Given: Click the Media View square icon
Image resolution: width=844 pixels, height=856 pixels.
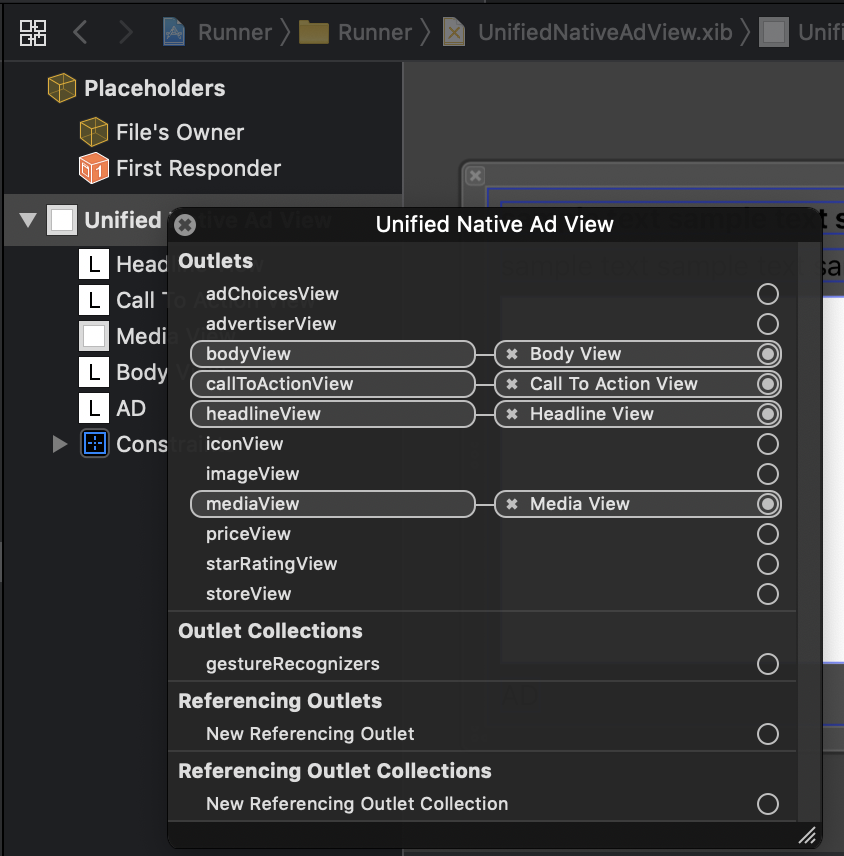Looking at the screenshot, I should coord(94,336).
